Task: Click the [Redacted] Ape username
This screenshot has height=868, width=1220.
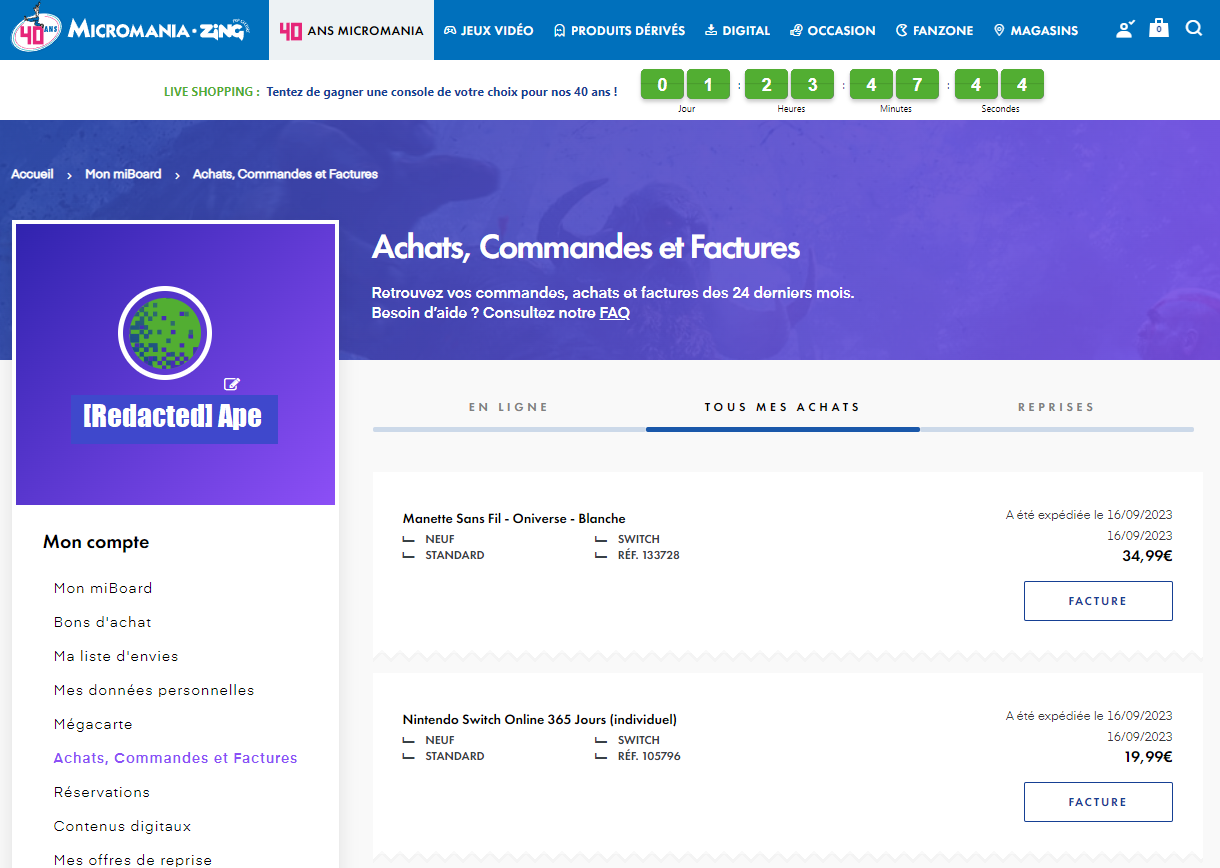Action: tap(172, 416)
